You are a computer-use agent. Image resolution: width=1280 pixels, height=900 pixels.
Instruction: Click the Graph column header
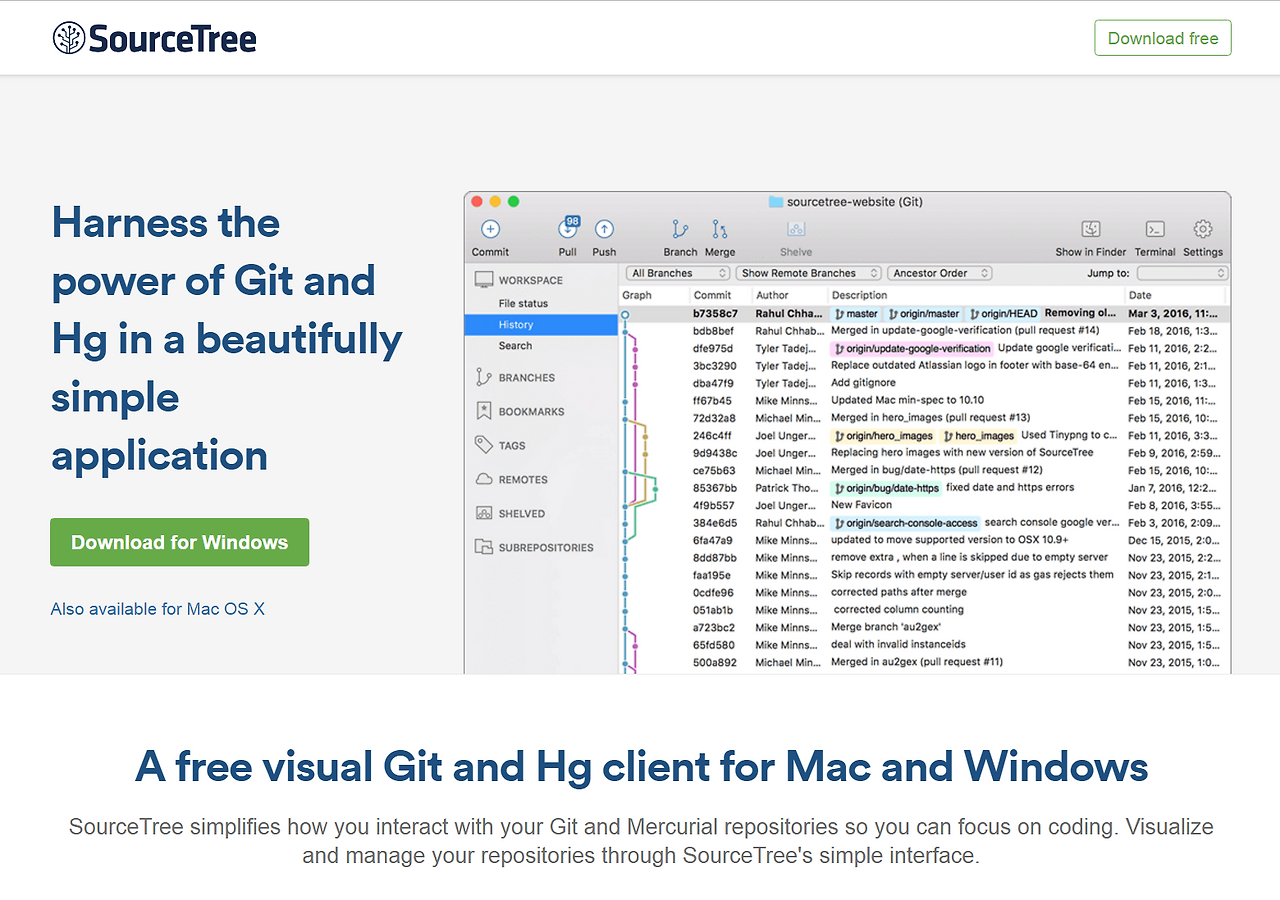coord(637,295)
